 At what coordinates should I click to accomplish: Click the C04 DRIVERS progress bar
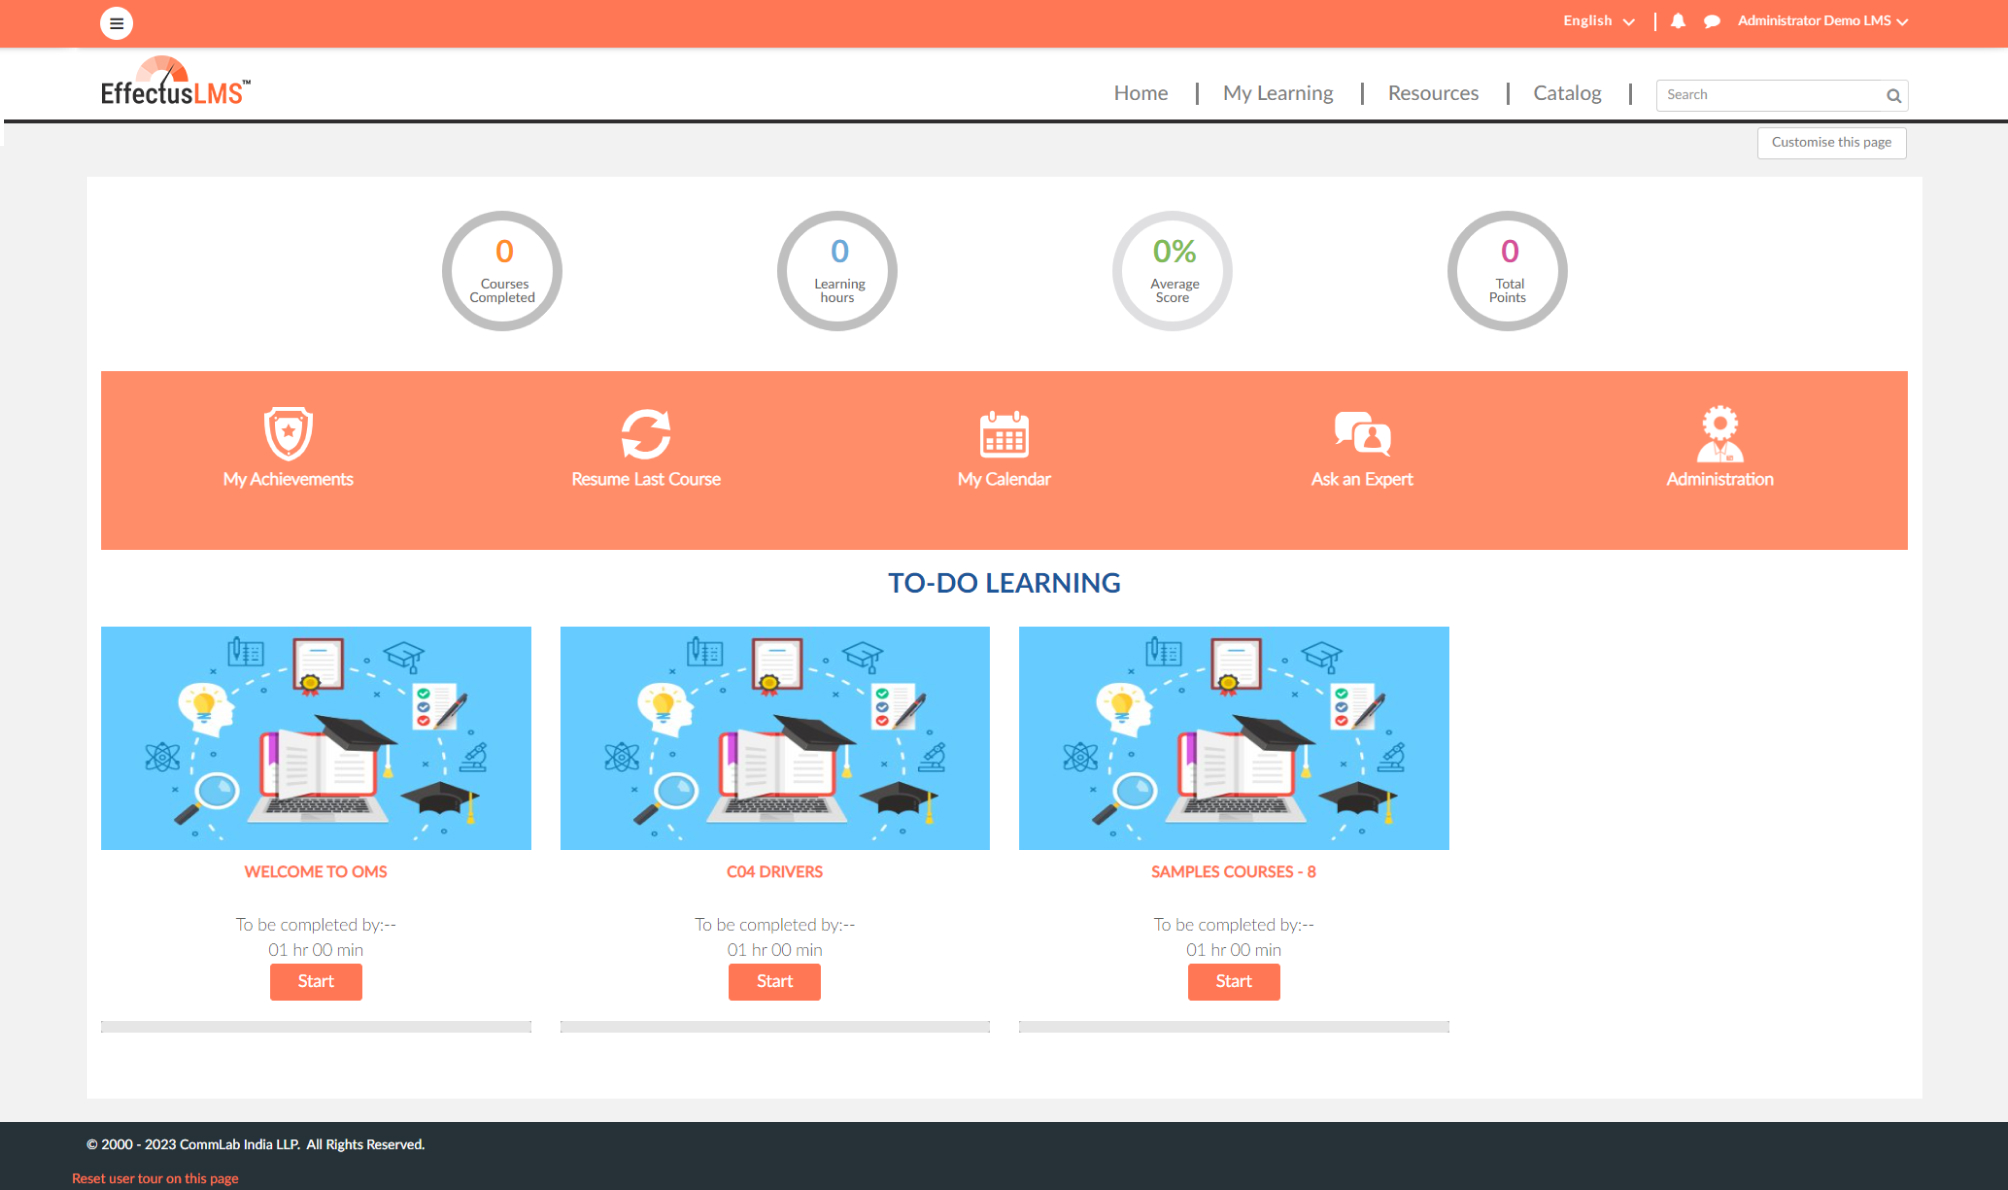pos(774,1026)
